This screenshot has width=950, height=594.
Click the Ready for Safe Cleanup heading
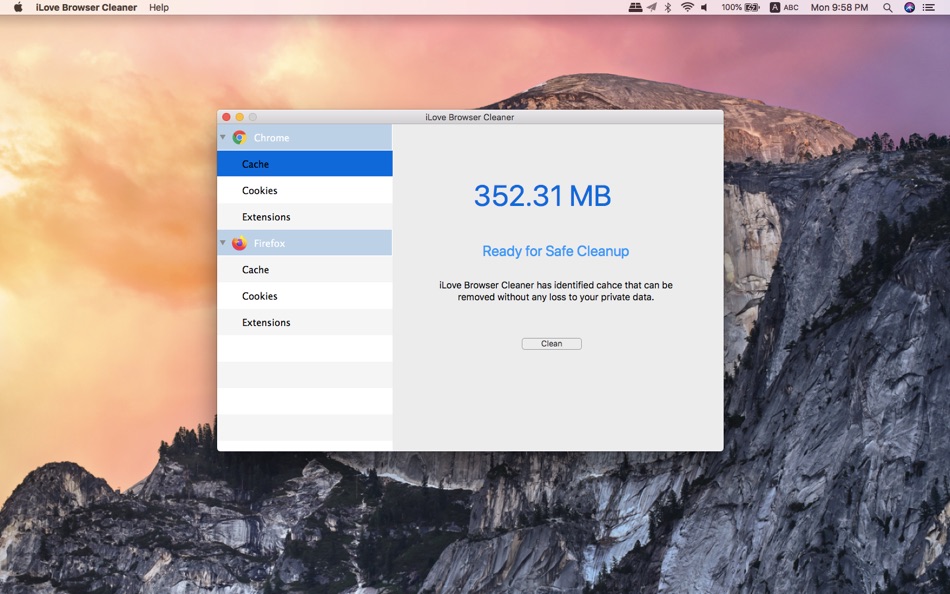coord(556,251)
